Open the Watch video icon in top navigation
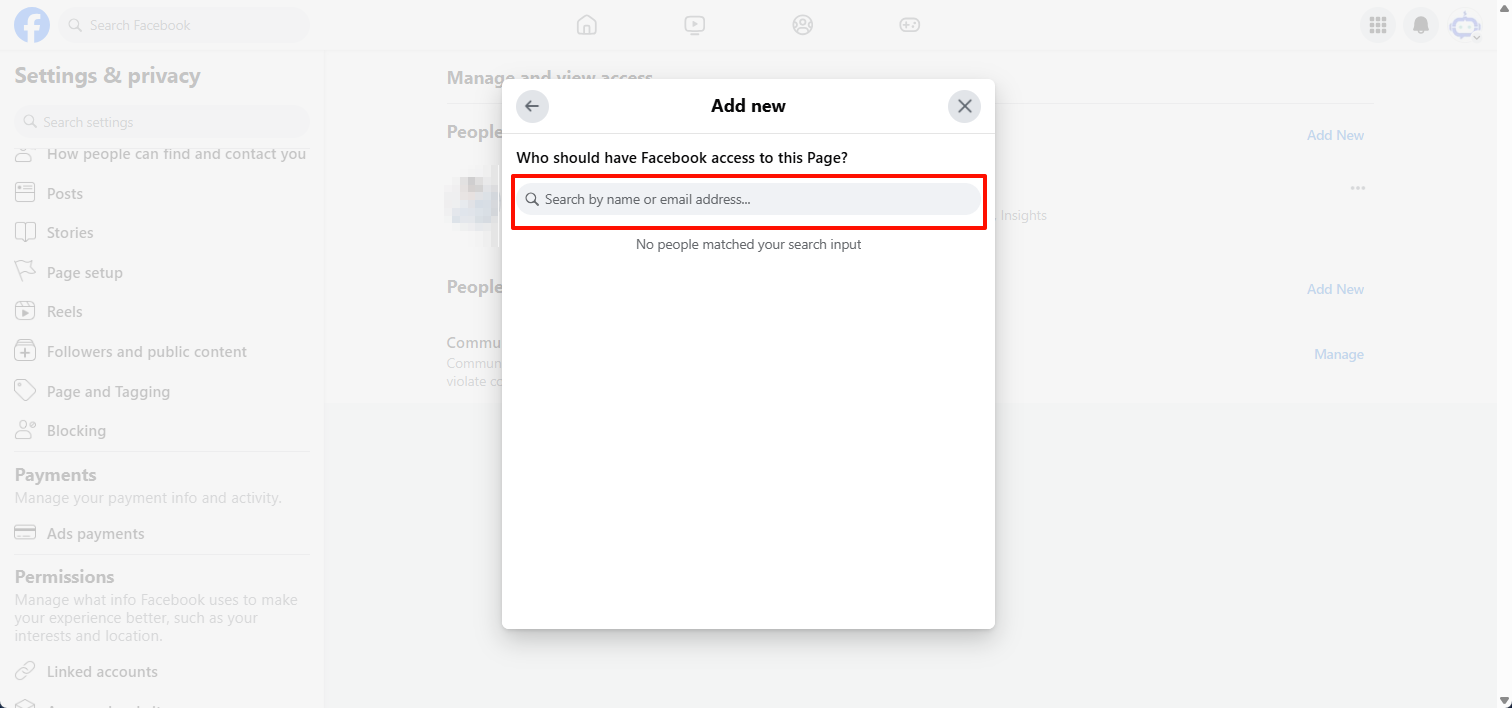This screenshot has height=708, width=1512. point(695,25)
